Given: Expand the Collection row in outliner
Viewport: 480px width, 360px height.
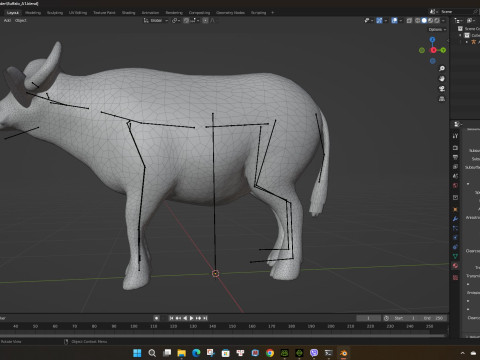Looking at the screenshot, I should pyautogui.click(x=460, y=35).
